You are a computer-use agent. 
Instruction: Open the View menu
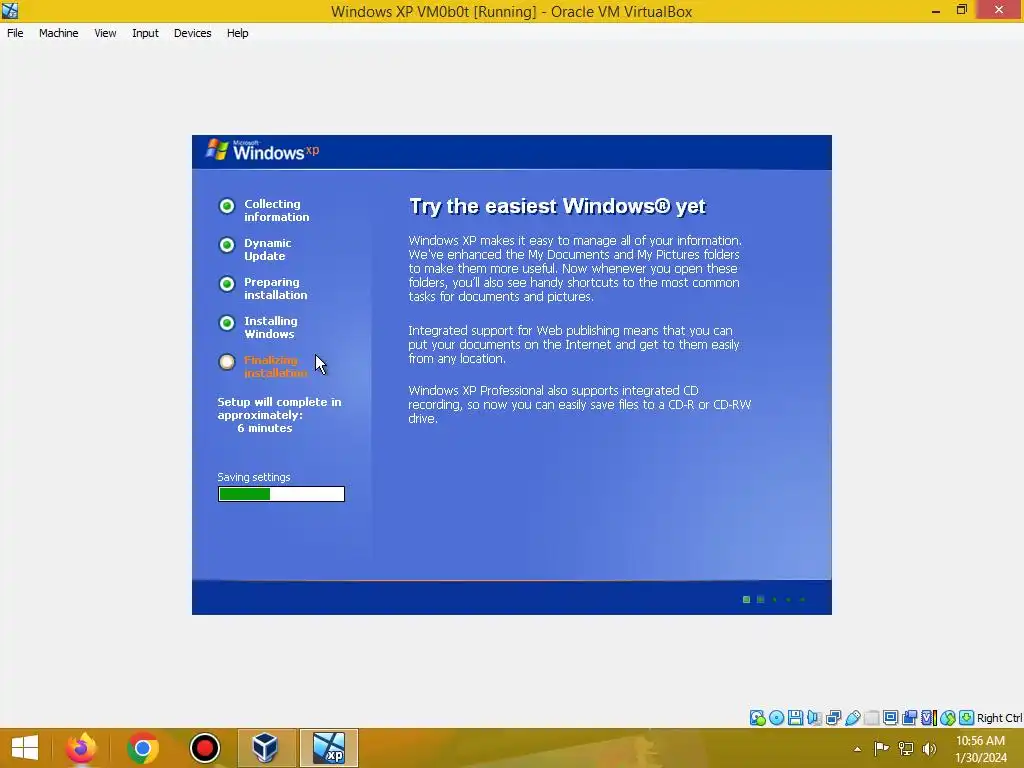[x=105, y=33]
